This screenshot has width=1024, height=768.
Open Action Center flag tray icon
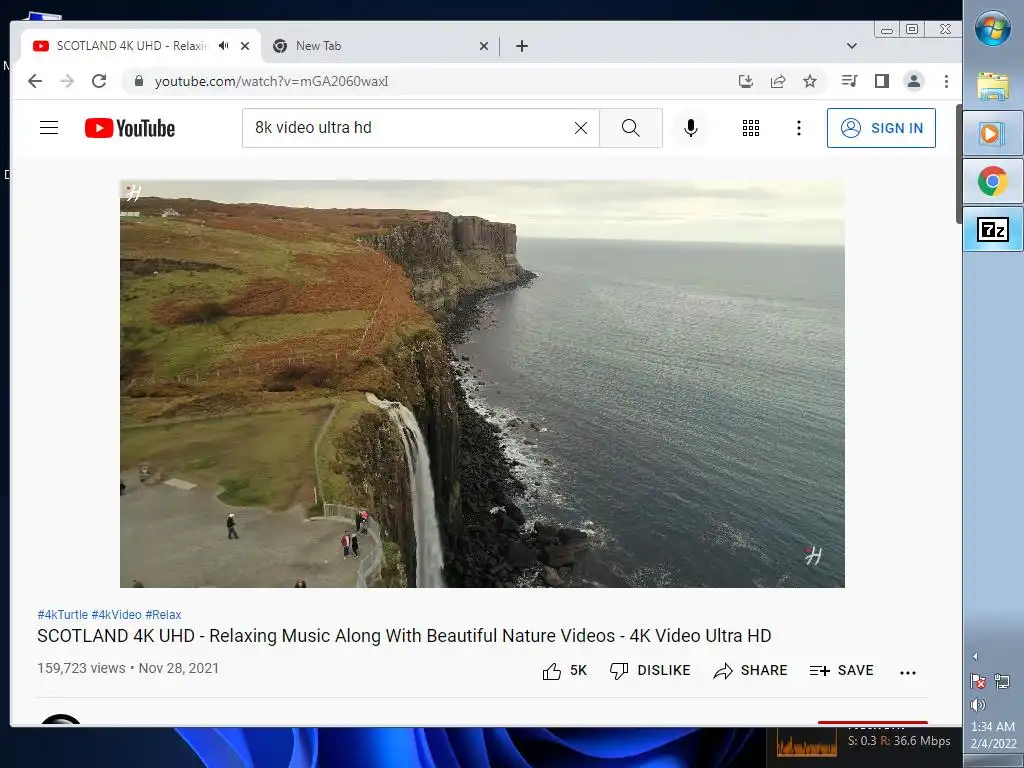pyautogui.click(x=978, y=682)
